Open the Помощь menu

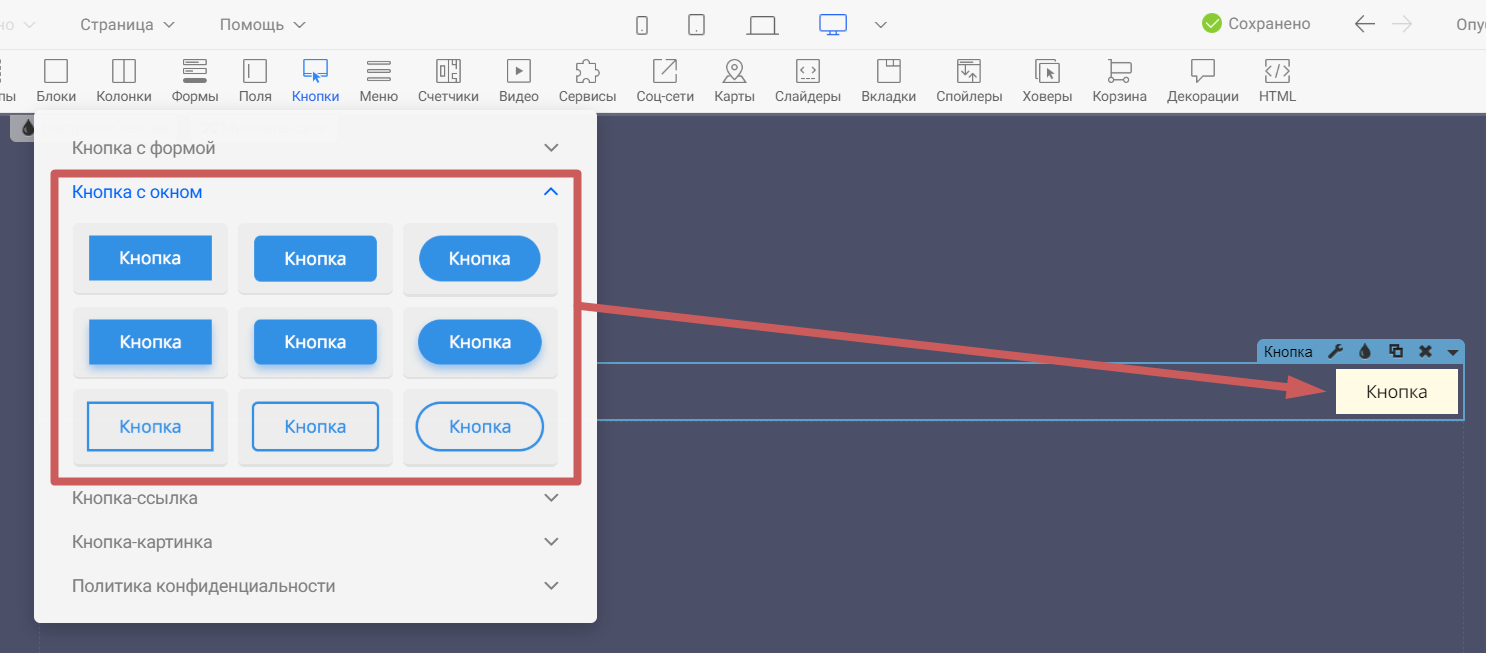click(x=262, y=24)
